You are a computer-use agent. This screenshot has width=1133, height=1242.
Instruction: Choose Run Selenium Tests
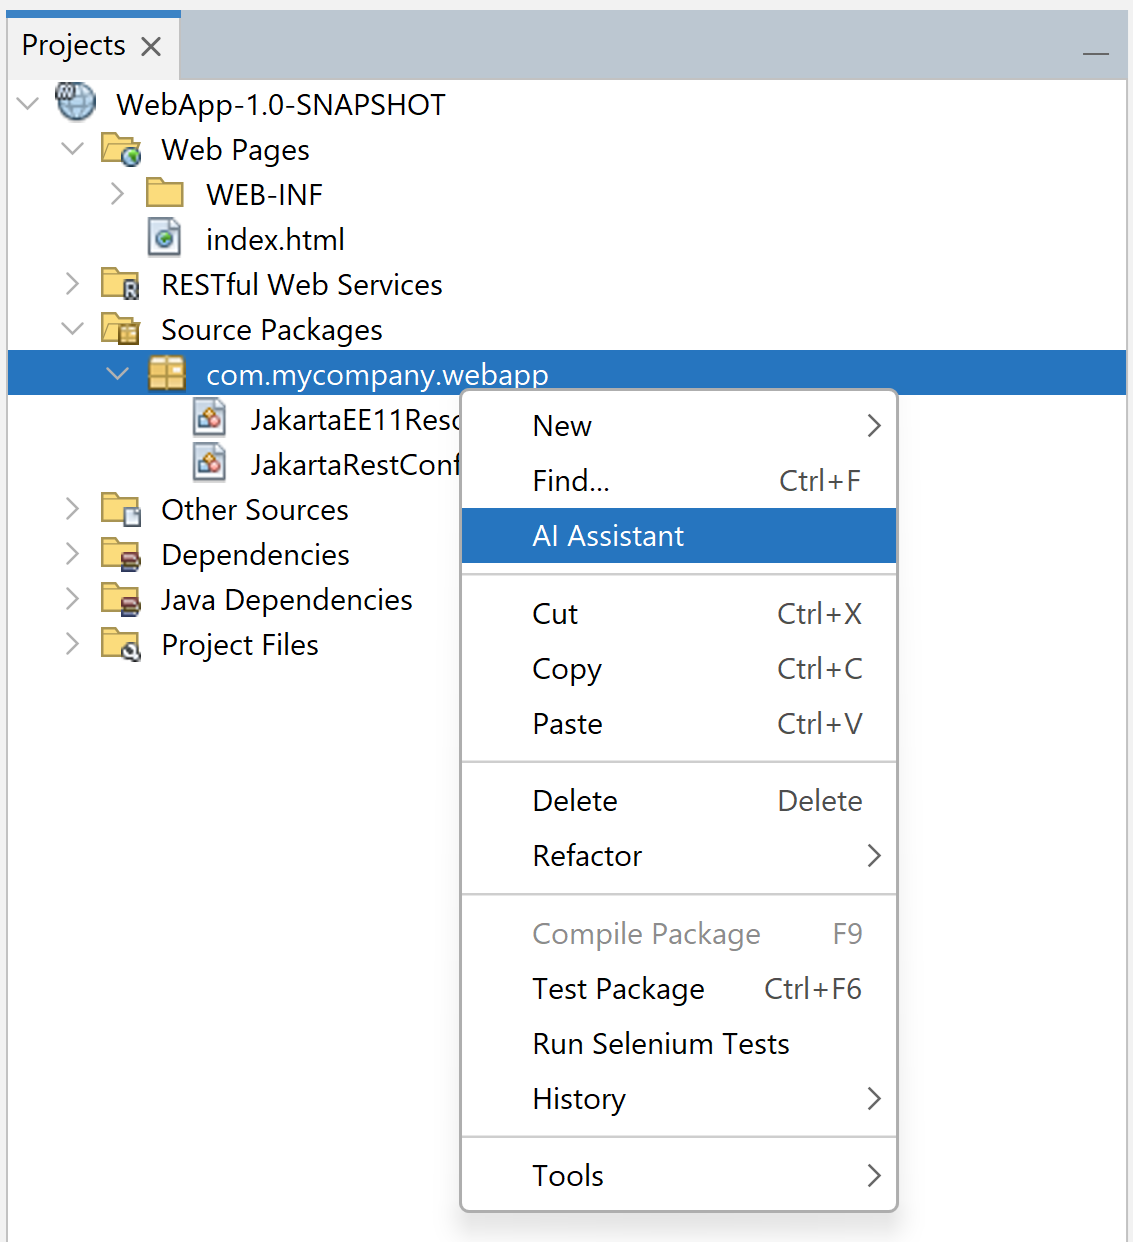pyautogui.click(x=679, y=1044)
